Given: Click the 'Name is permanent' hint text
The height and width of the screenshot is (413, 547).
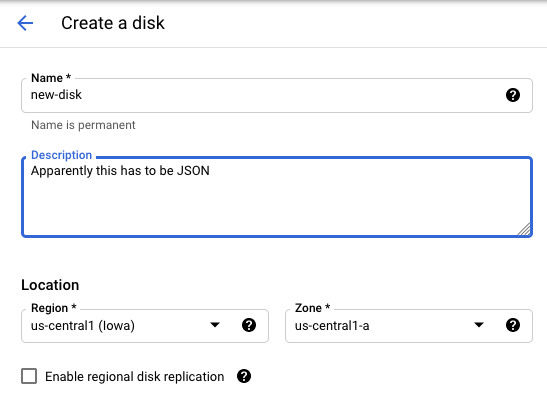Looking at the screenshot, I should point(83,125).
